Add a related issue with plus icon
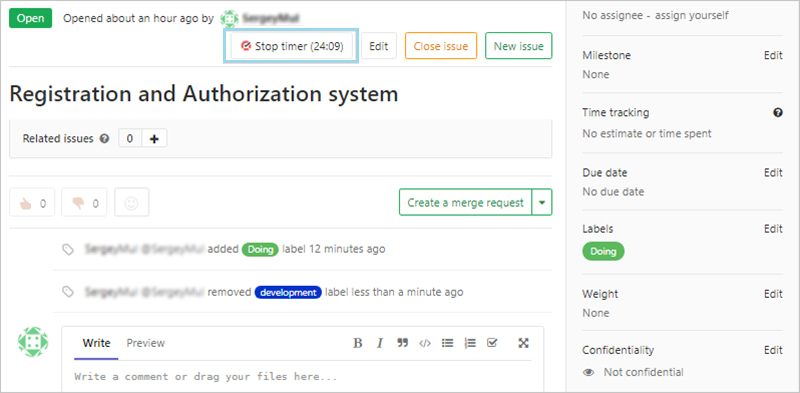The height and width of the screenshot is (393, 800). (x=154, y=138)
